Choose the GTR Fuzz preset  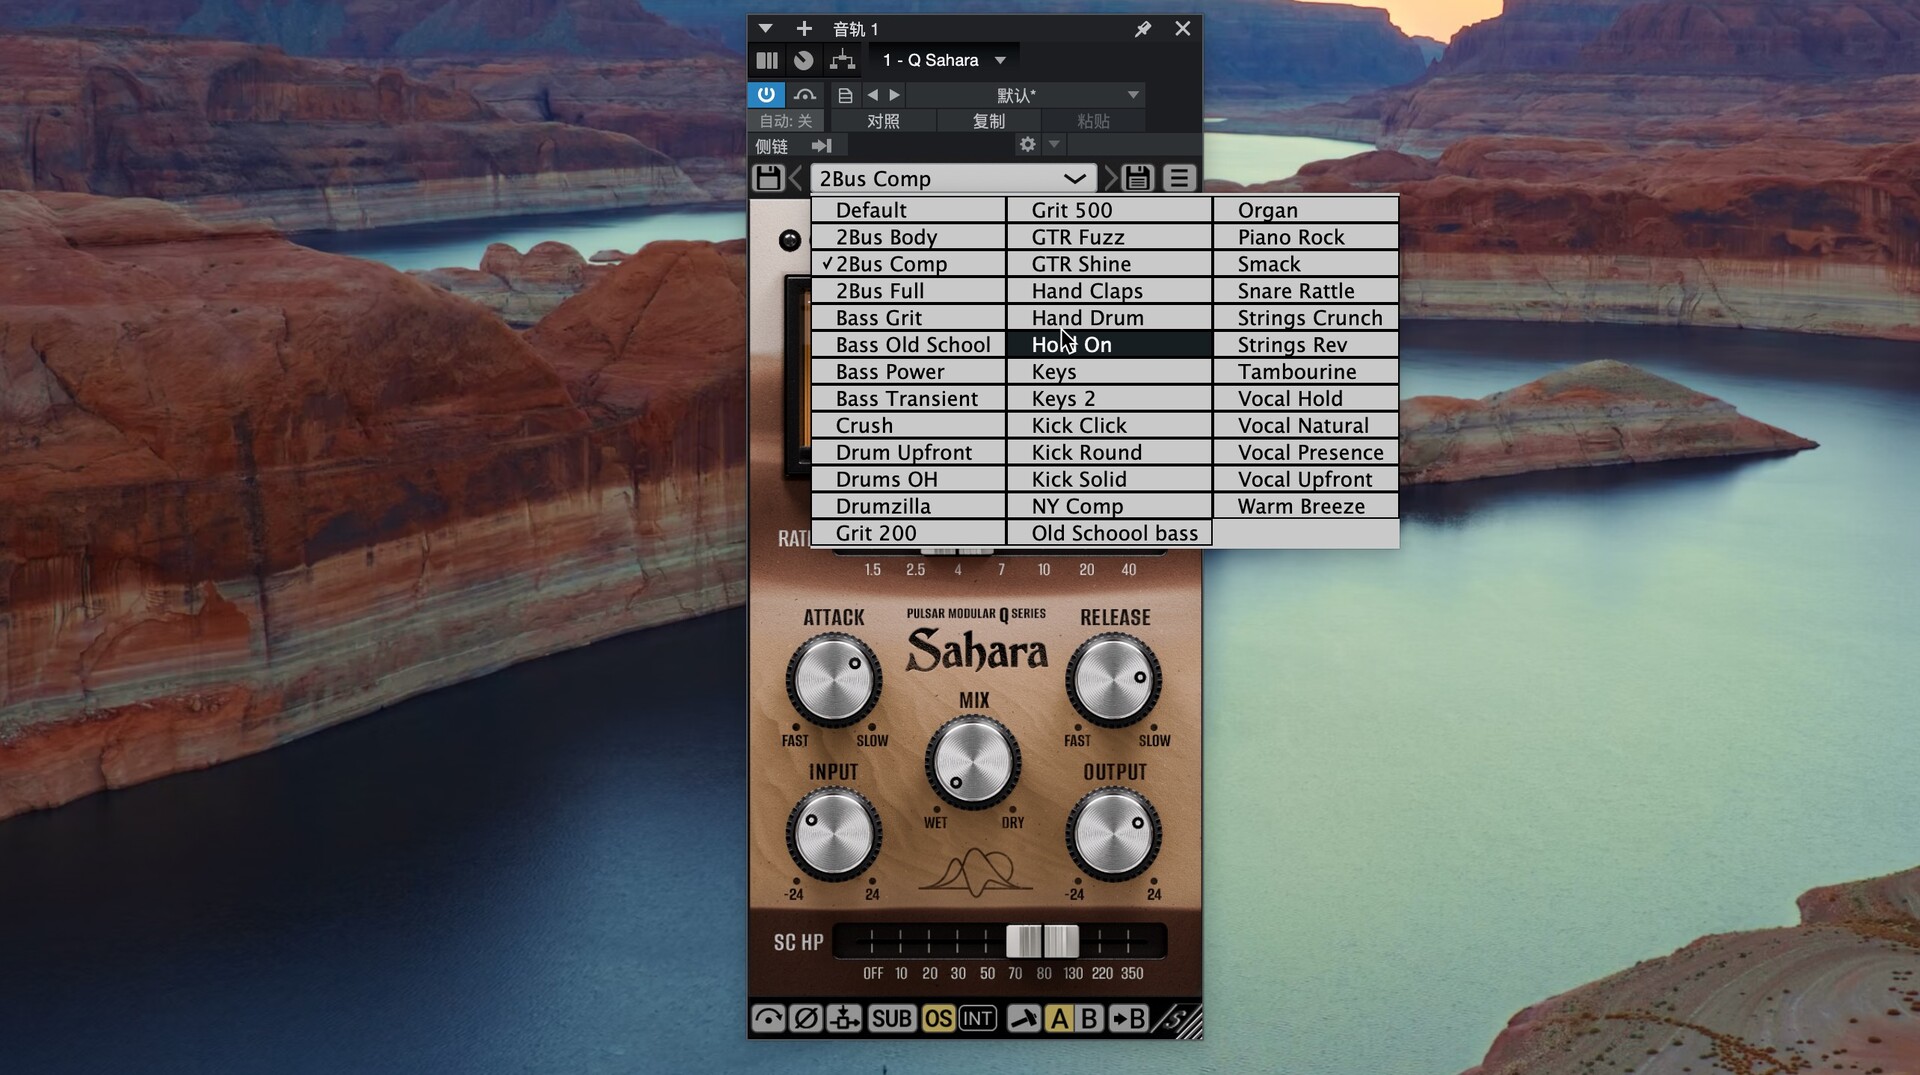(x=1109, y=237)
